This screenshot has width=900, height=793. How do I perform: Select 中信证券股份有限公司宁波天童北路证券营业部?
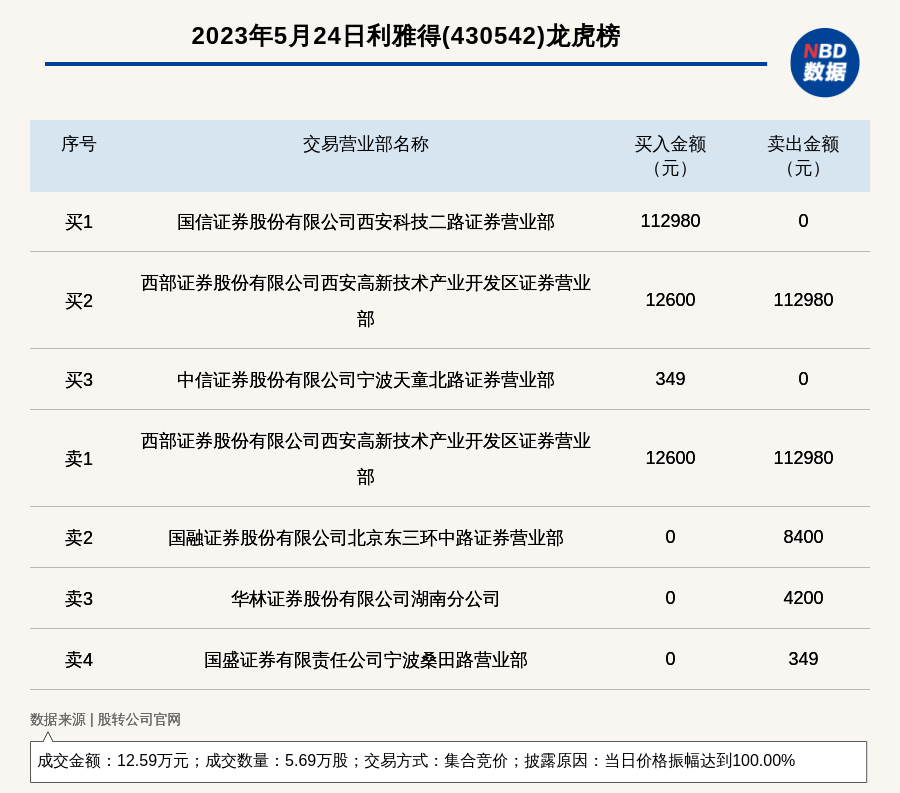[366, 380]
